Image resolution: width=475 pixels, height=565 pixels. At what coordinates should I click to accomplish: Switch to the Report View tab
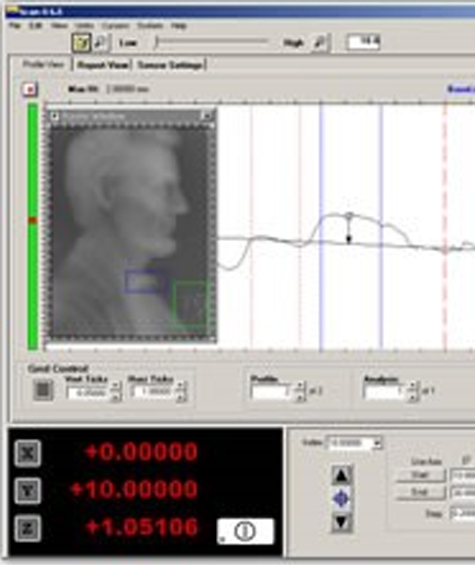[x=102, y=65]
